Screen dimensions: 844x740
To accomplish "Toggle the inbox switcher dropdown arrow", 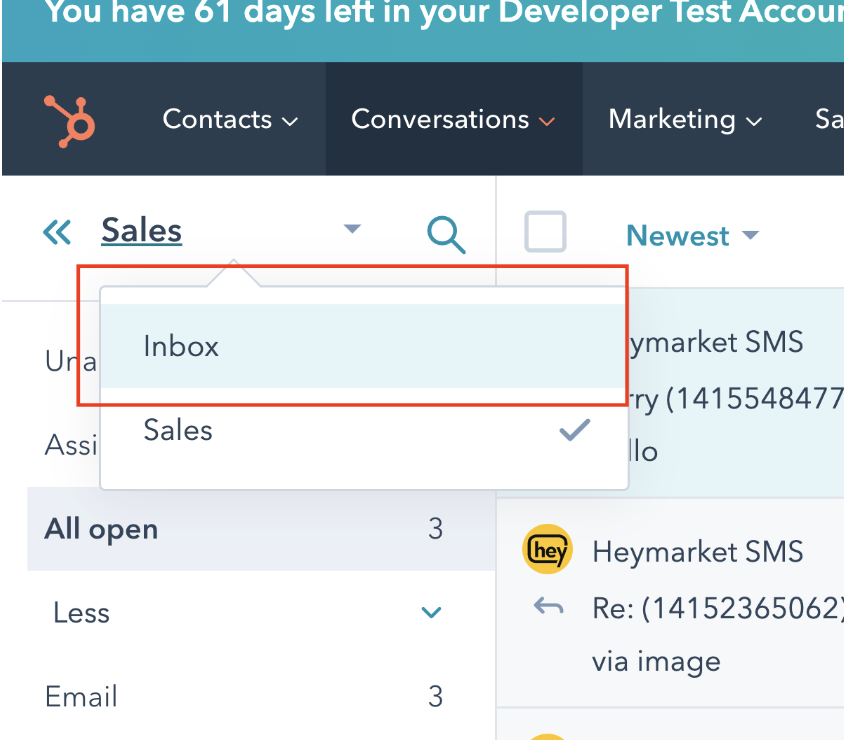I will coord(352,229).
